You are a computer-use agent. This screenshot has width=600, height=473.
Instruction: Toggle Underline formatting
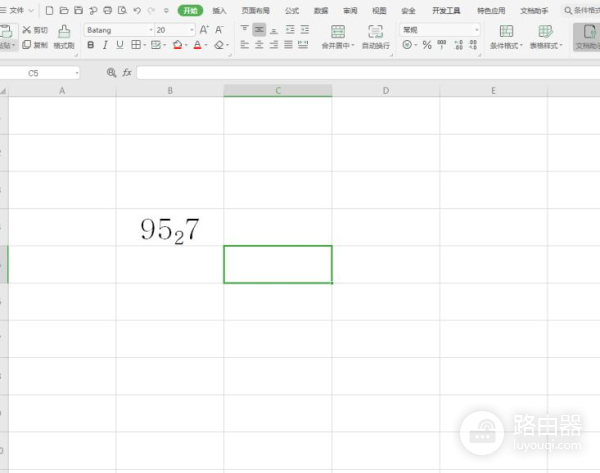click(x=119, y=45)
